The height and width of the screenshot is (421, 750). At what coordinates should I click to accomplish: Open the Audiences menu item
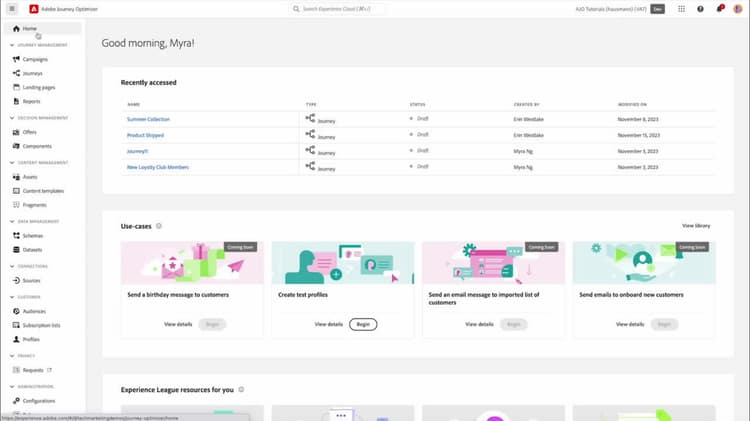(x=34, y=311)
